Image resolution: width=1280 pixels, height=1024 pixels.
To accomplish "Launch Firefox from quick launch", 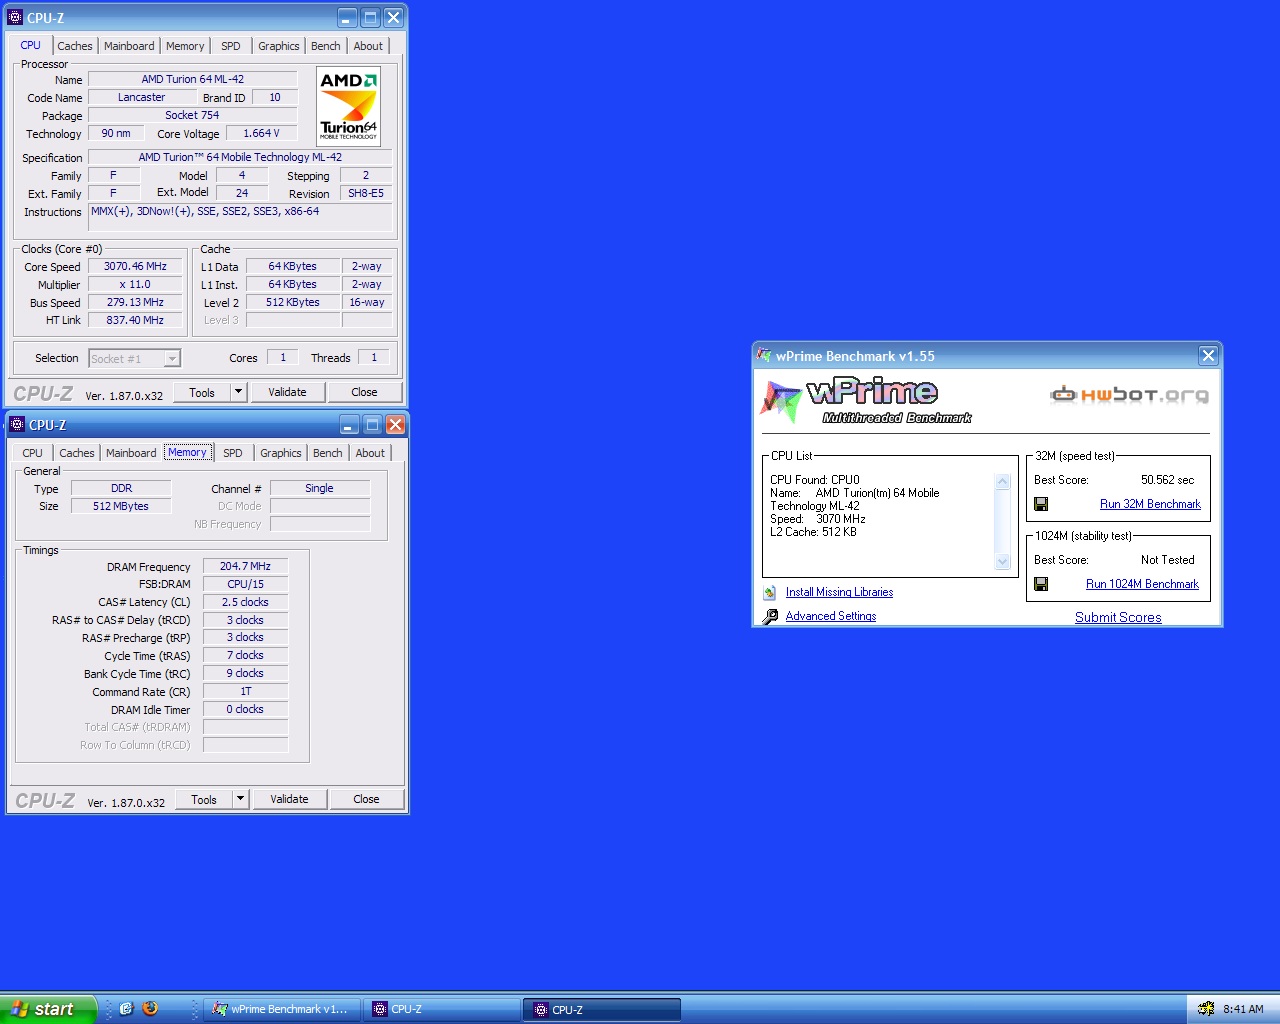I will tap(150, 1009).
